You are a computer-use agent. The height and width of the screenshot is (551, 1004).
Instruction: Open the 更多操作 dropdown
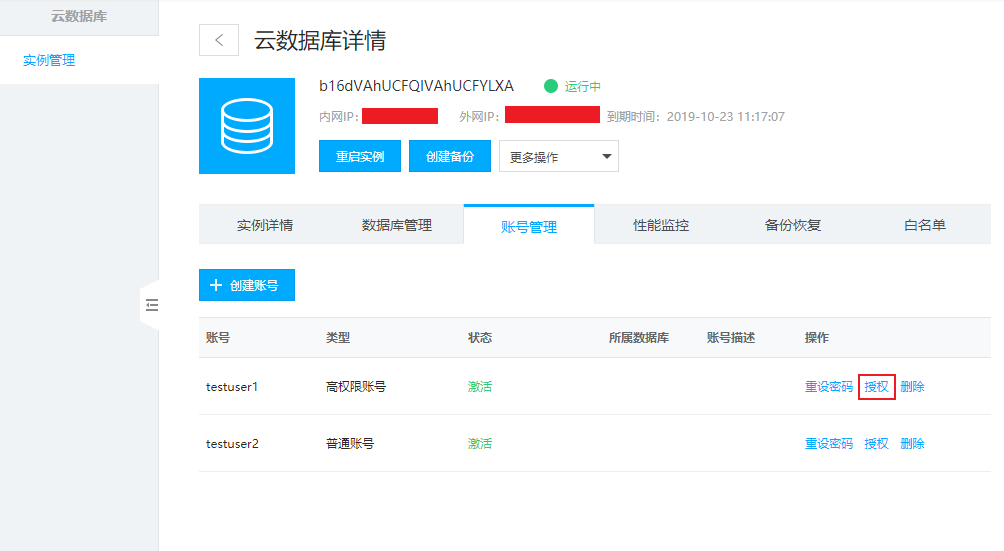pos(558,157)
